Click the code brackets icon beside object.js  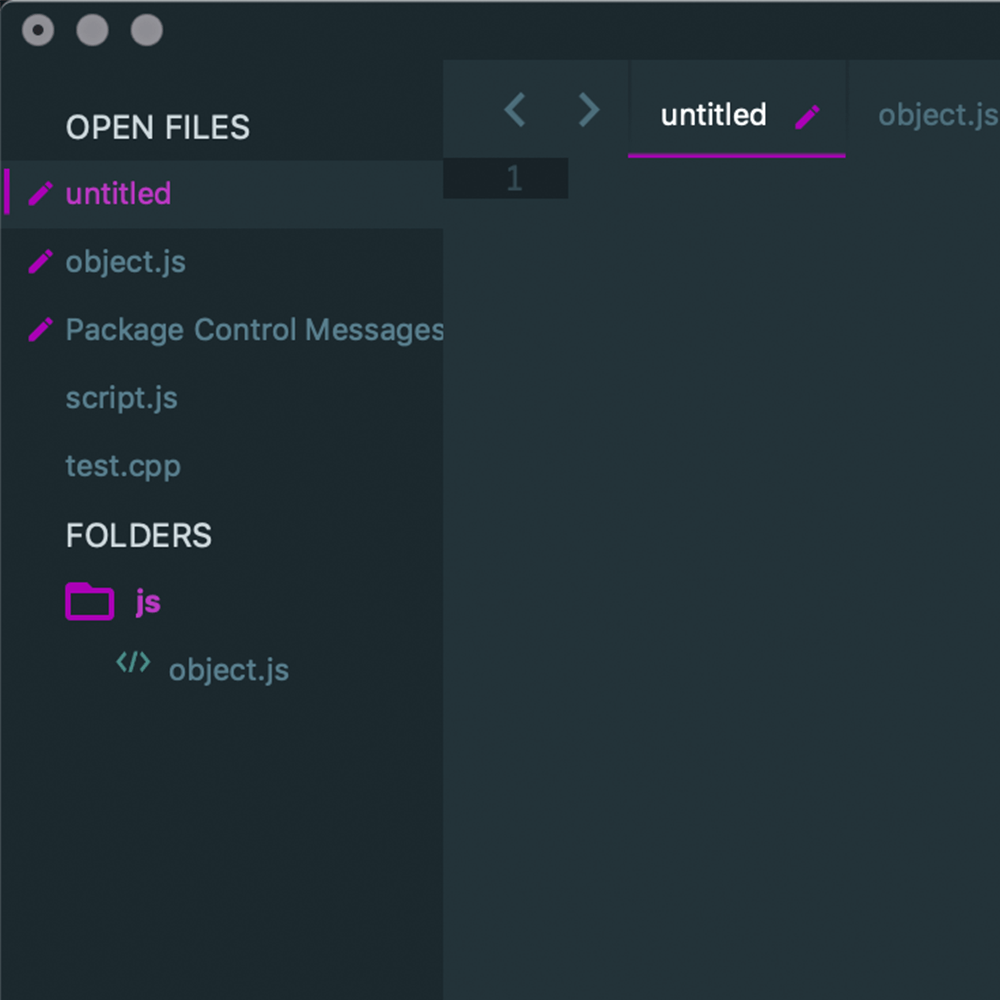click(133, 663)
